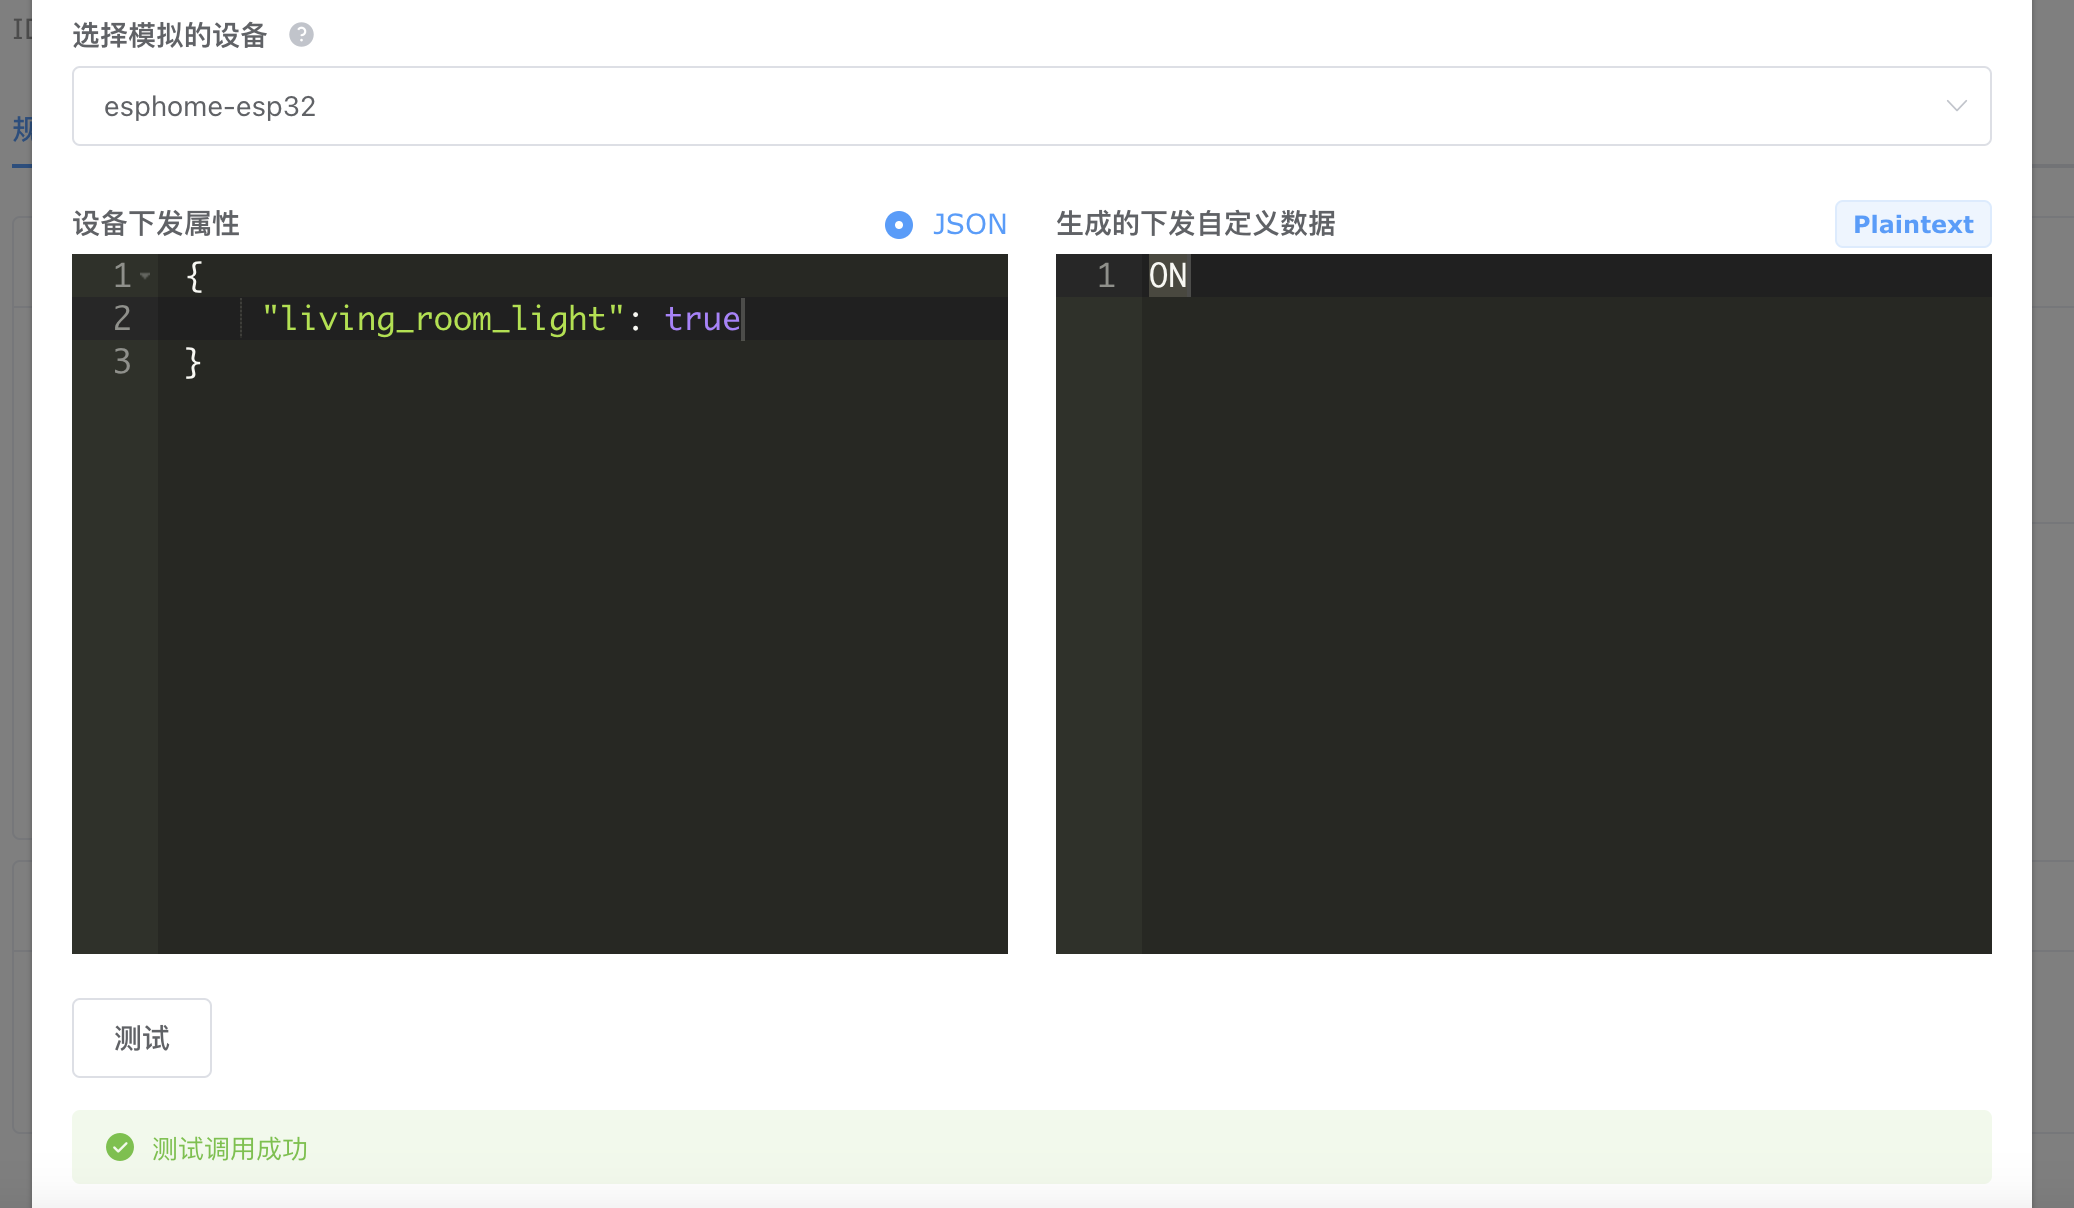
Task: Click line number 2 in left editor
Action: tap(122, 319)
